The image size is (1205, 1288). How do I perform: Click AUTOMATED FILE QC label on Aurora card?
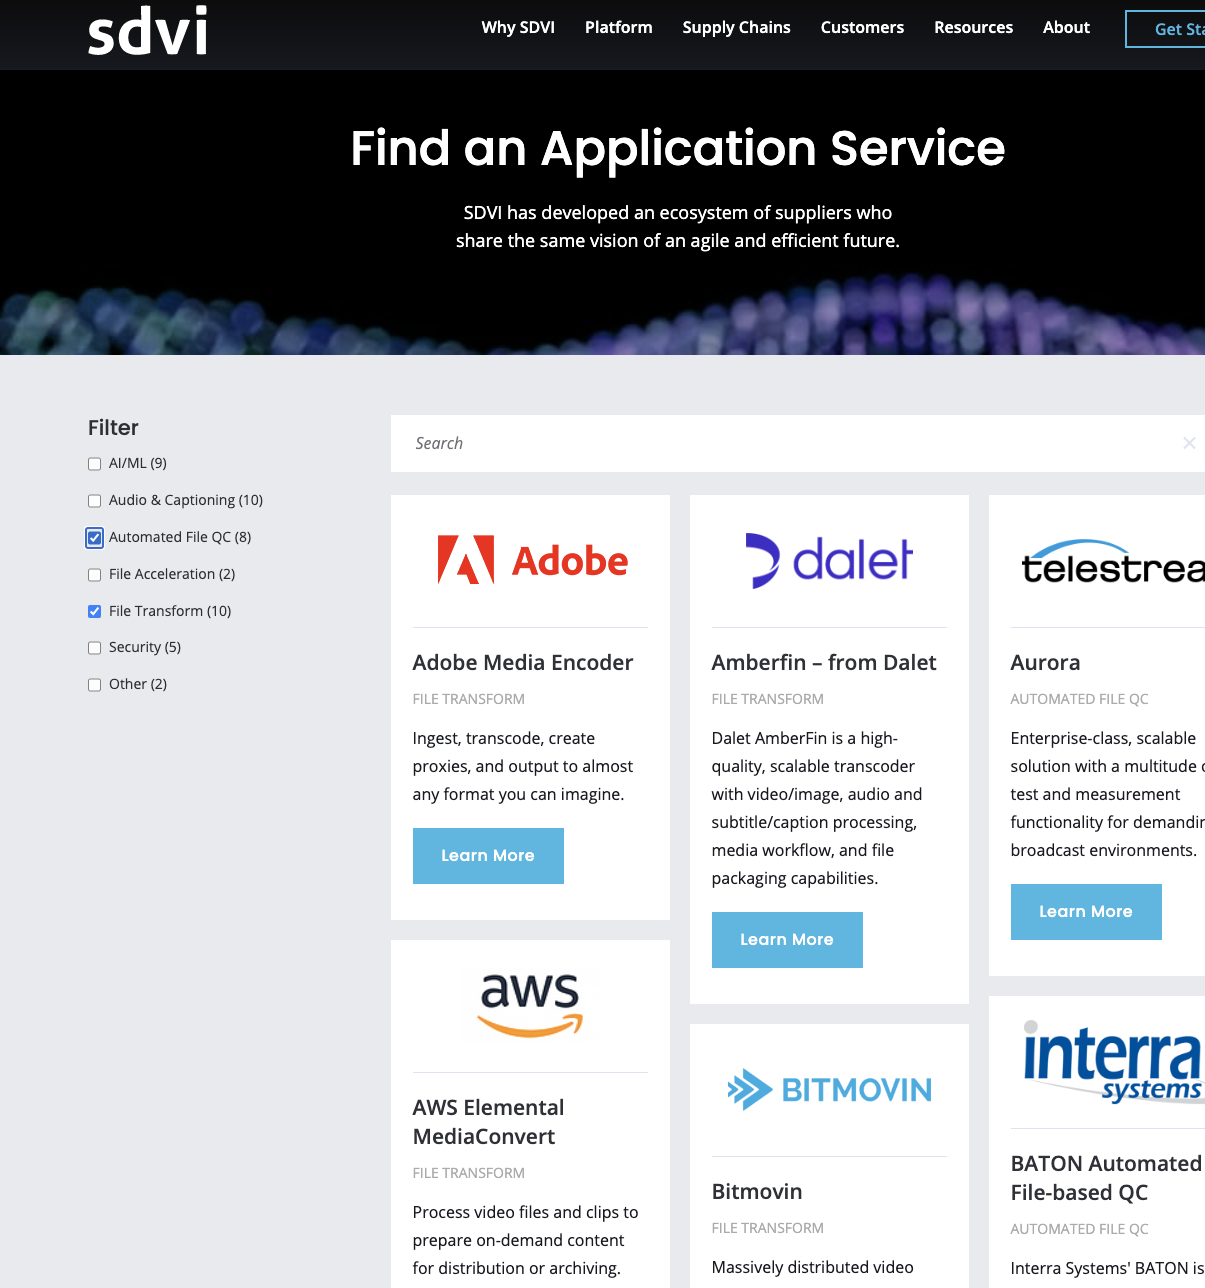pos(1080,699)
